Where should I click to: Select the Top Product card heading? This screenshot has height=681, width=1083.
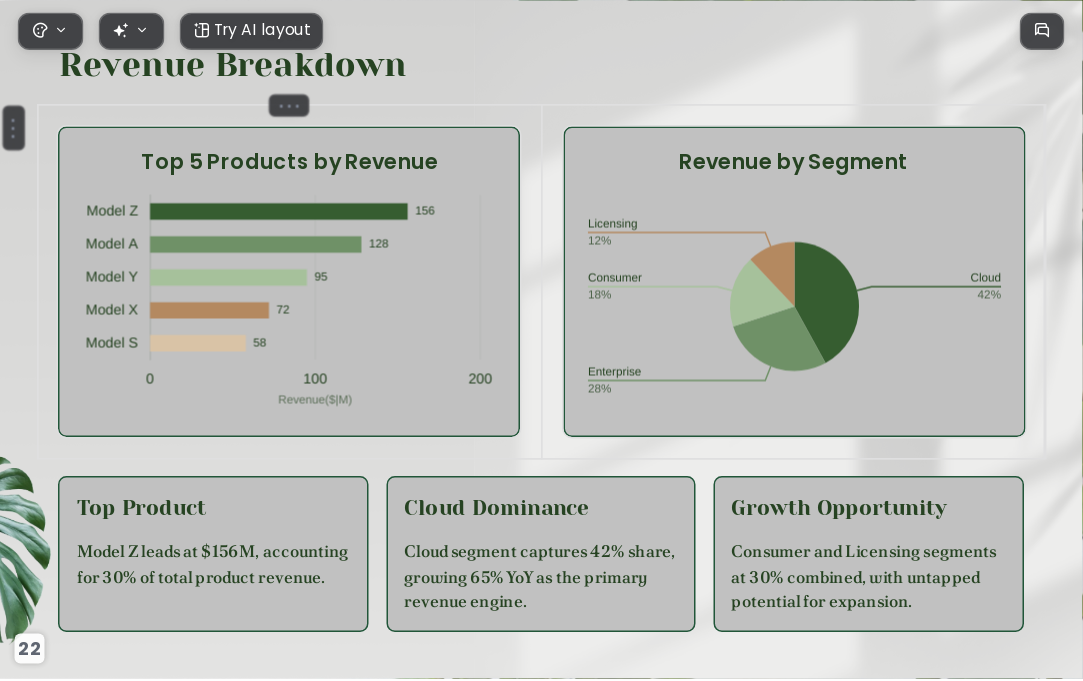click(142, 508)
